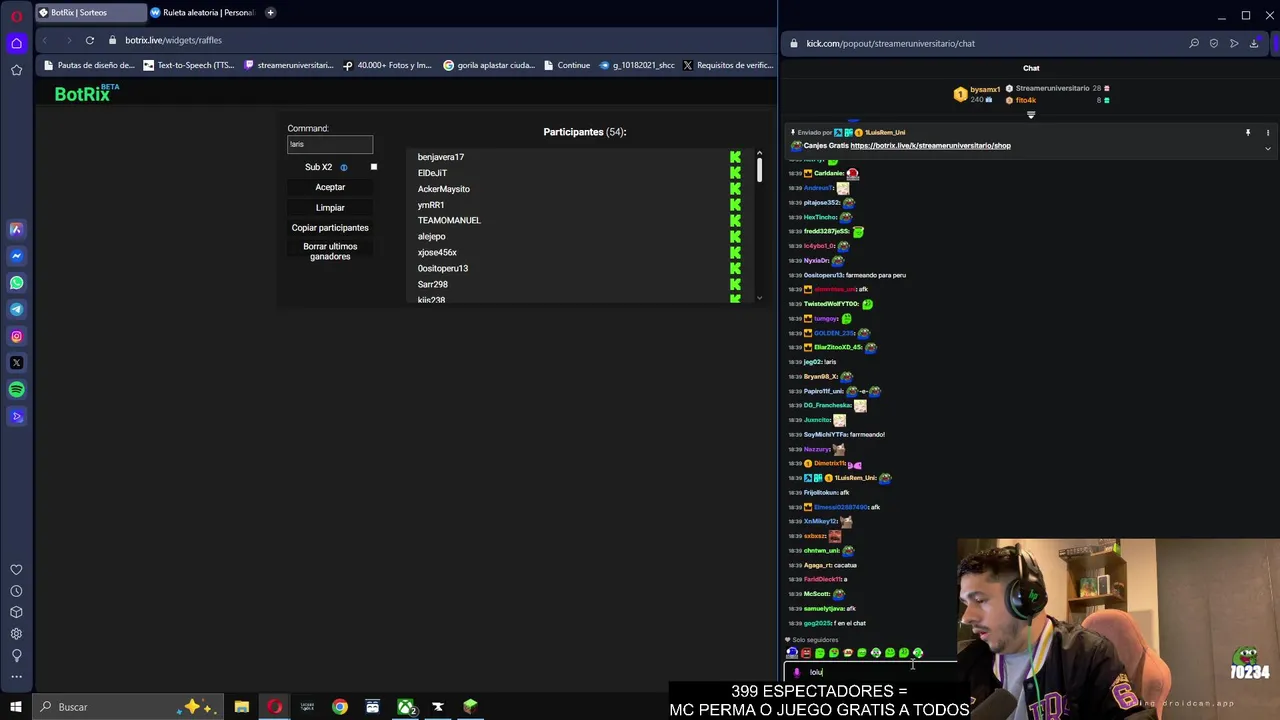Open the heart pinboards icon in sidebar
The width and height of the screenshot is (1280, 720).
tap(16, 570)
